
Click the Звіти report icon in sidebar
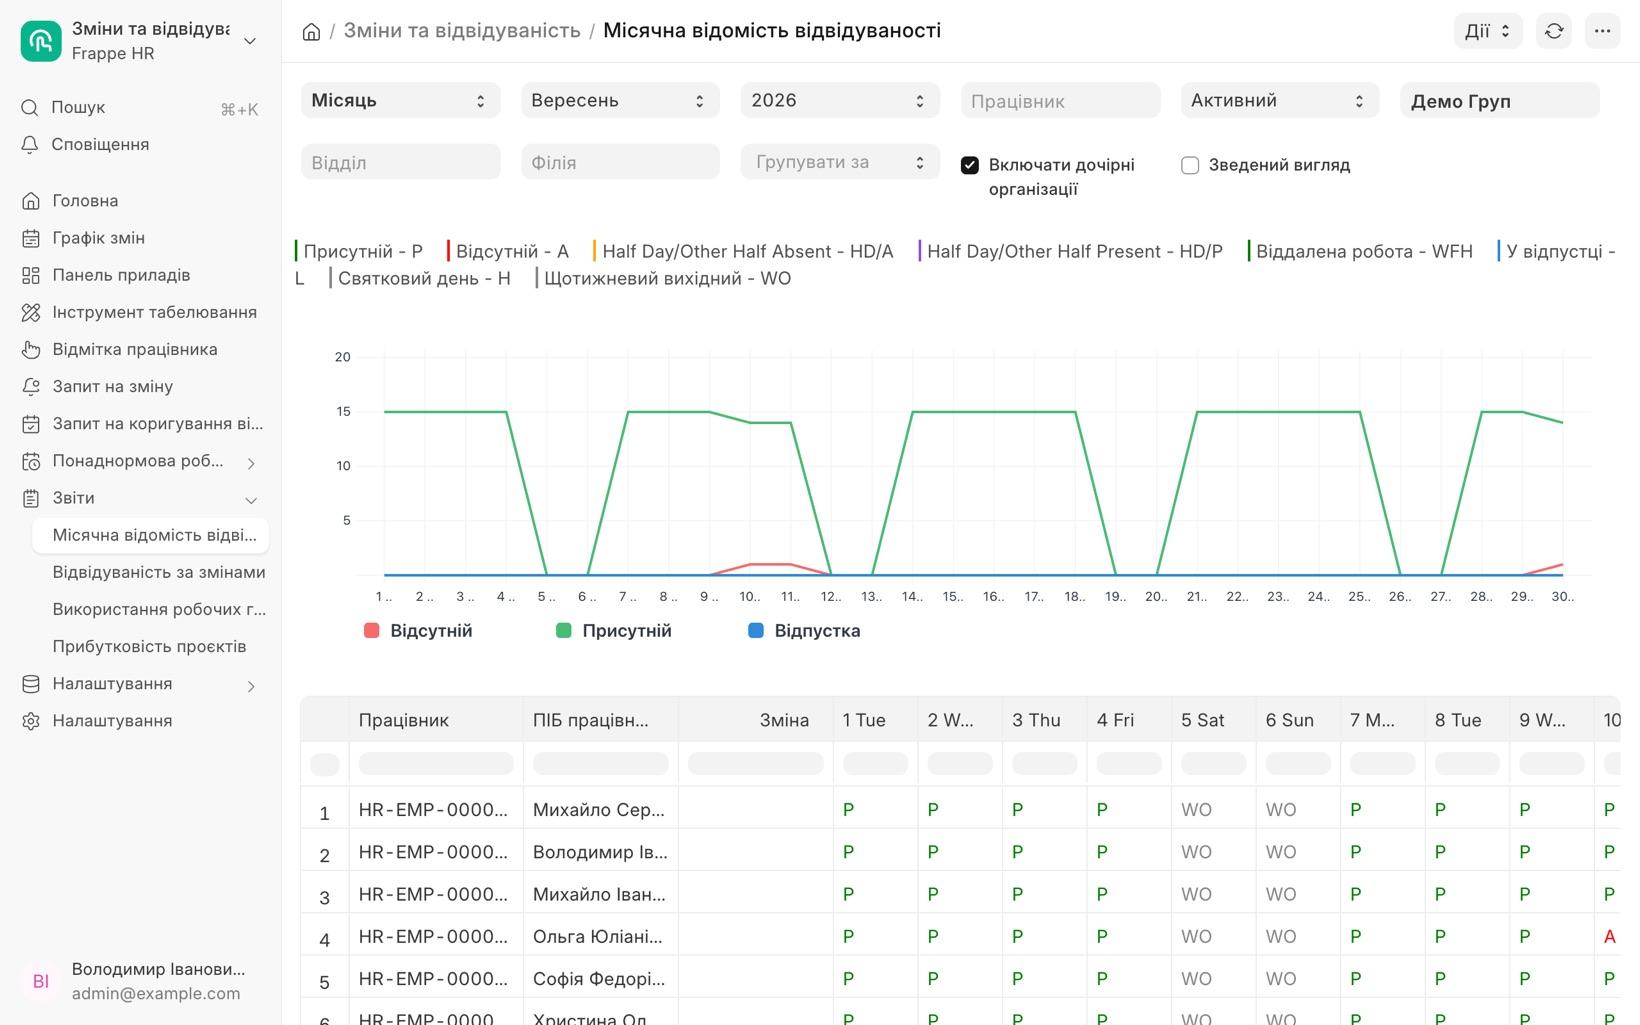point(31,498)
